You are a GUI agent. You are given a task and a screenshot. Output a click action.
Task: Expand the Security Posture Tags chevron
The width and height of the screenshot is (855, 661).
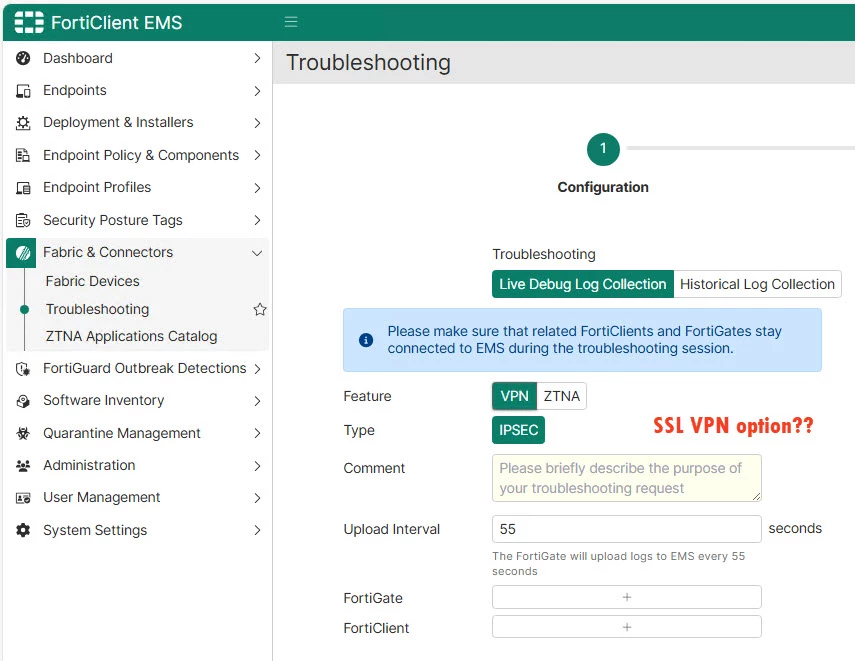(257, 220)
